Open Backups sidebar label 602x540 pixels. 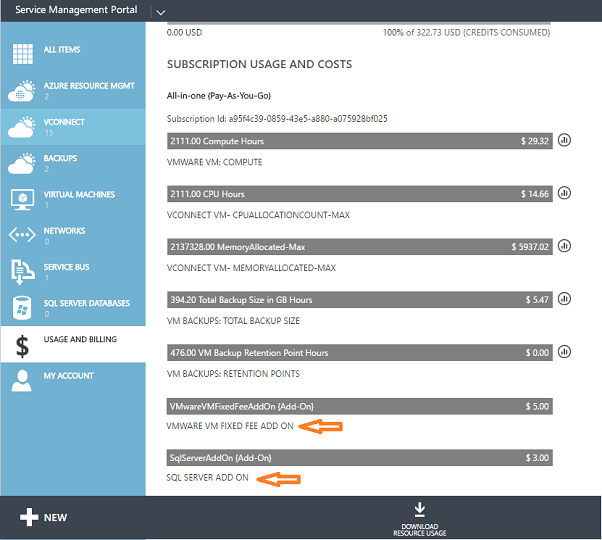pyautogui.click(x=60, y=158)
